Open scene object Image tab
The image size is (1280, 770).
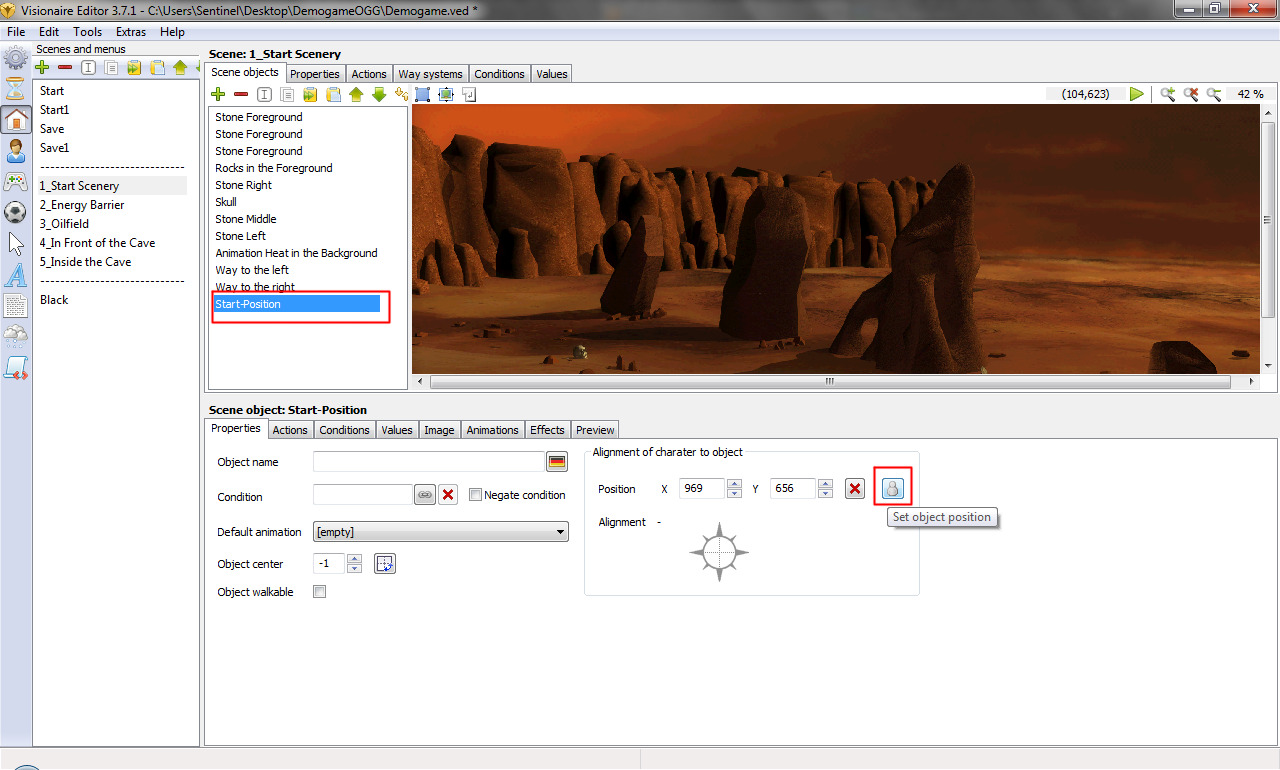coord(439,430)
